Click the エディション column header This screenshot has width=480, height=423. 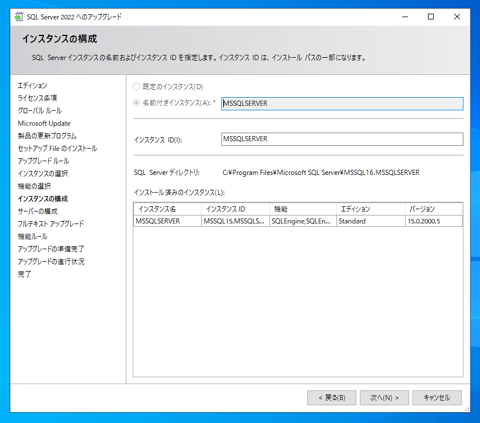tap(371, 209)
